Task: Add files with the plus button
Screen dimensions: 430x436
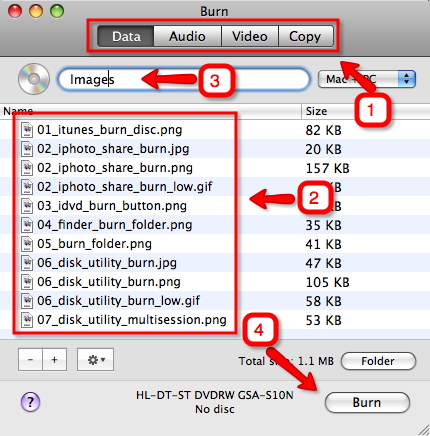Action: (55, 360)
